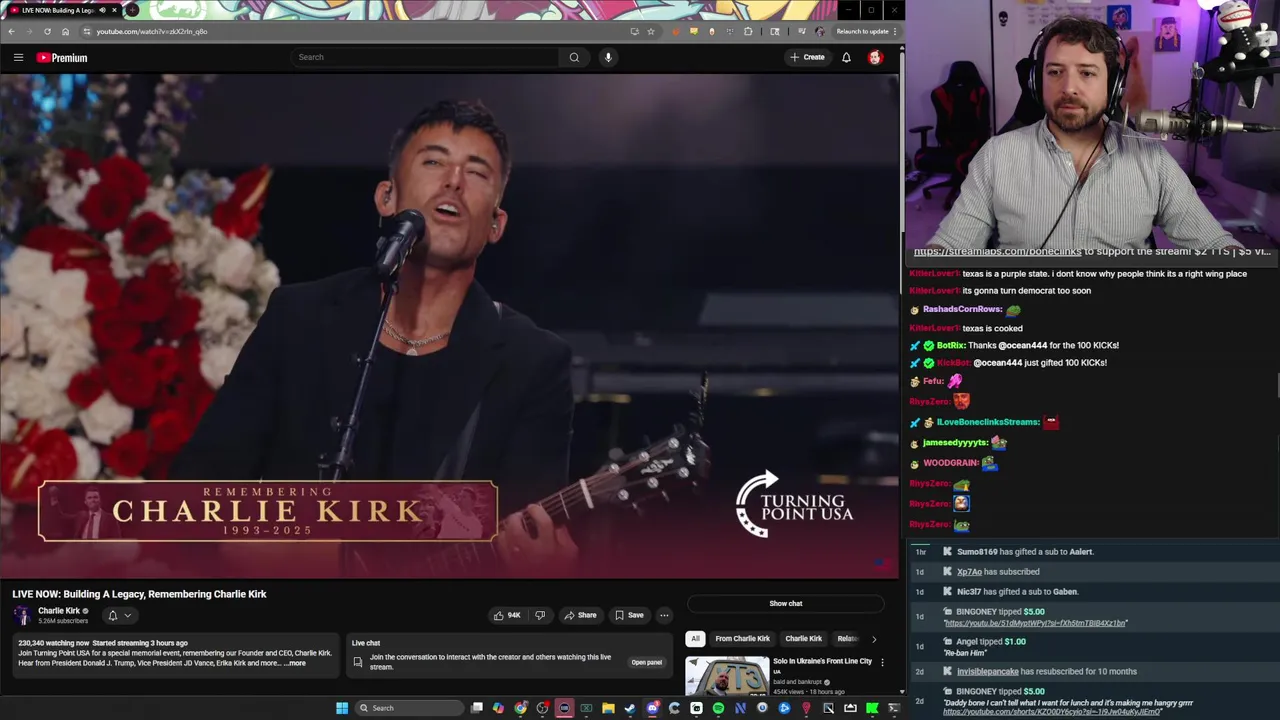The image size is (1280, 720).
Task: Click the browser address bar URL
Action: (152, 31)
